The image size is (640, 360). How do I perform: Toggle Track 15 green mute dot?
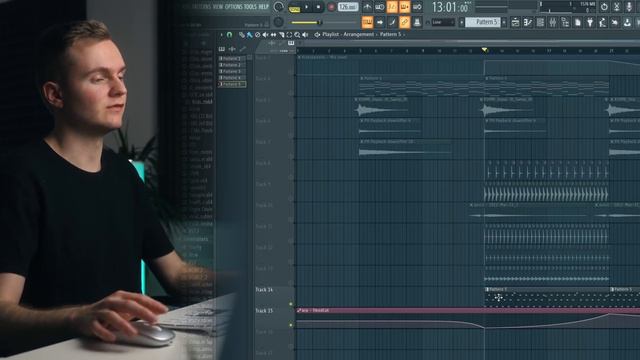pyautogui.click(x=291, y=325)
